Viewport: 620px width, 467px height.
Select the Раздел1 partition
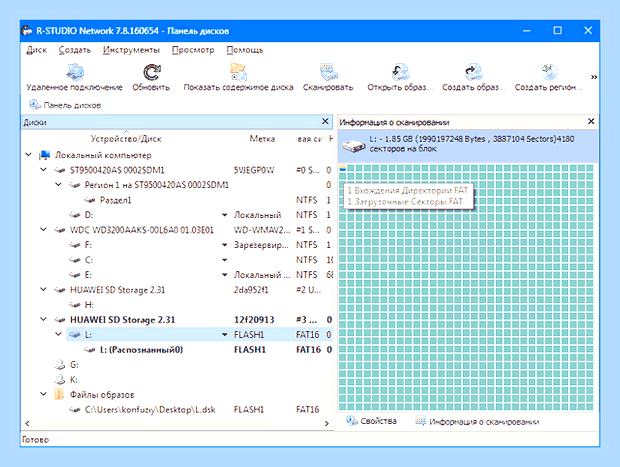[x=115, y=200]
